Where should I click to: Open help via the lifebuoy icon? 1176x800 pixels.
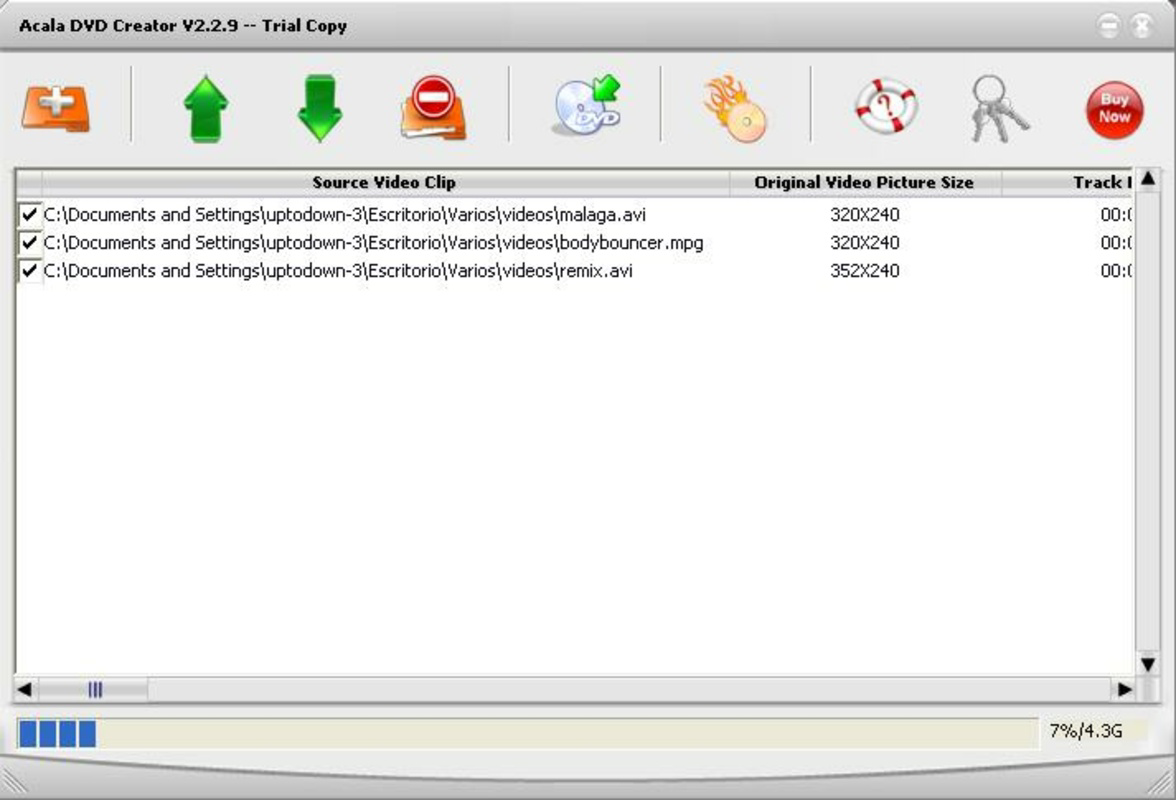(x=886, y=106)
